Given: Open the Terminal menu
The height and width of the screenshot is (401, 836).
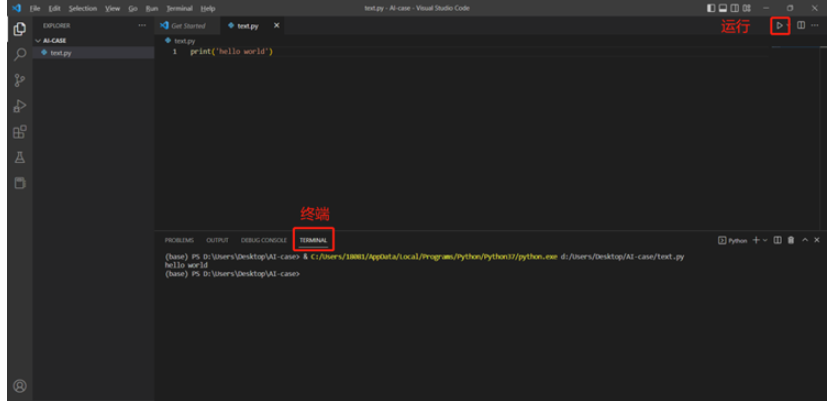Looking at the screenshot, I should tap(179, 9).
